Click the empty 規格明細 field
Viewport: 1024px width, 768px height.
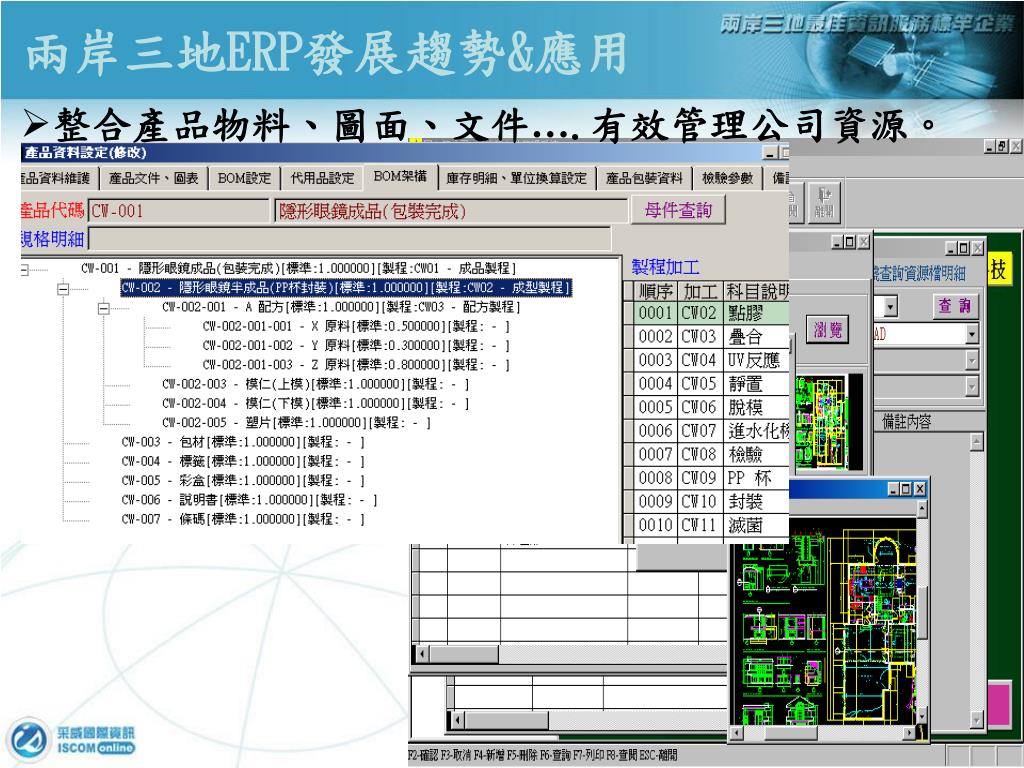[x=349, y=239]
